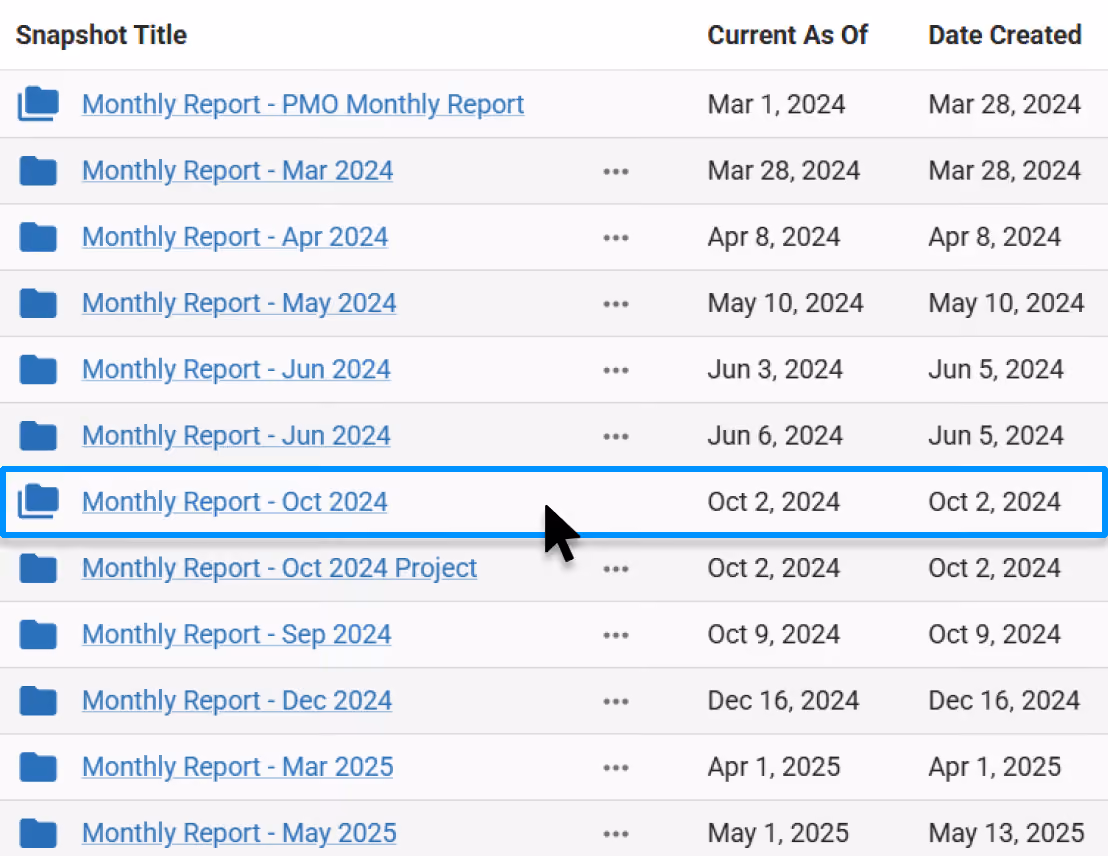
Task: Open the Monthly Report - Mar 2024 link
Action: (237, 171)
